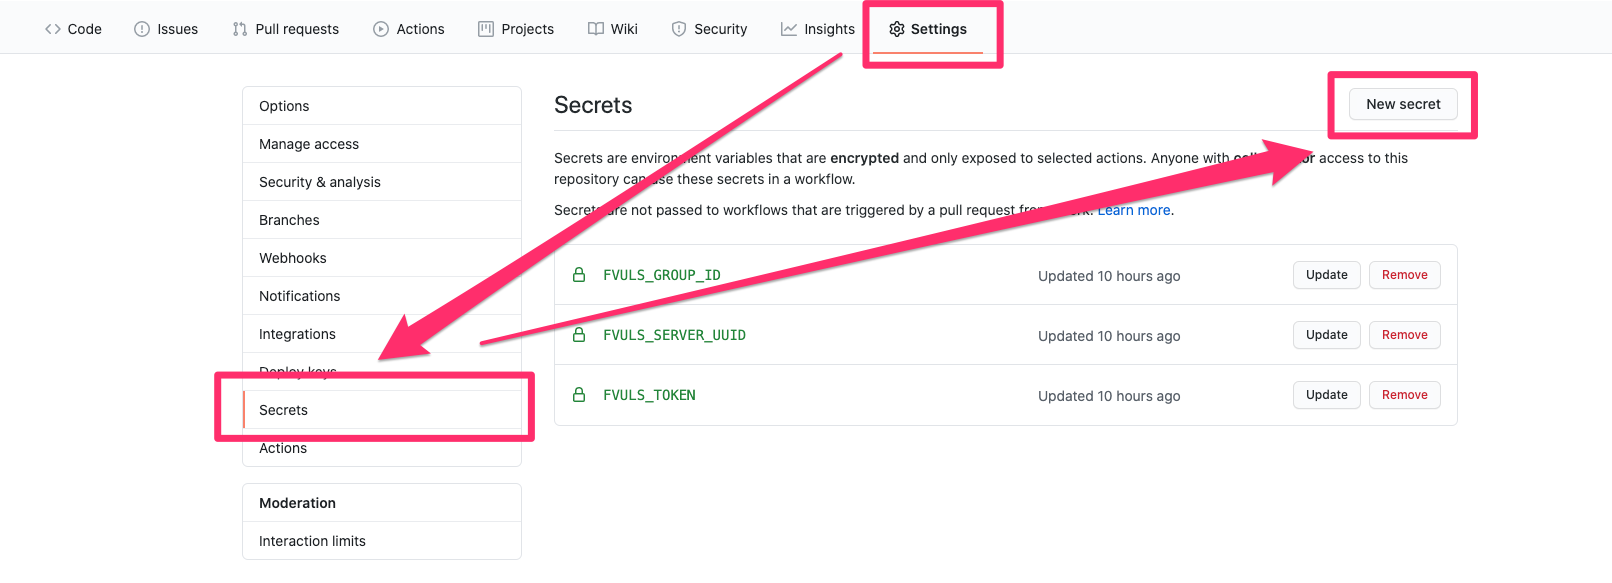1612x583 pixels.
Task: Switch to the Issues tab
Action: pos(166,29)
